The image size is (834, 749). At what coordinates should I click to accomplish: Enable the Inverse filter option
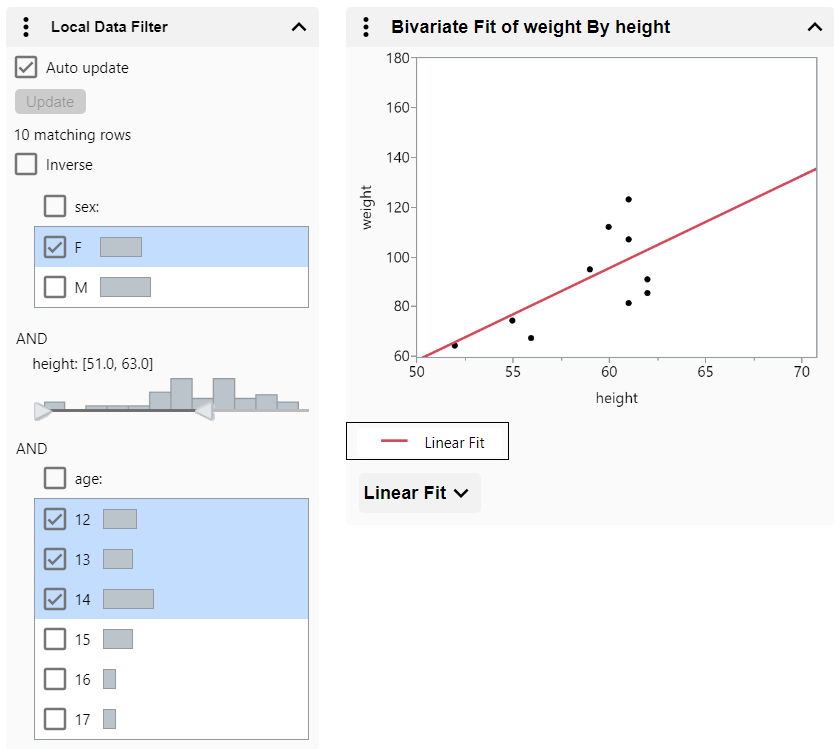coord(25,164)
